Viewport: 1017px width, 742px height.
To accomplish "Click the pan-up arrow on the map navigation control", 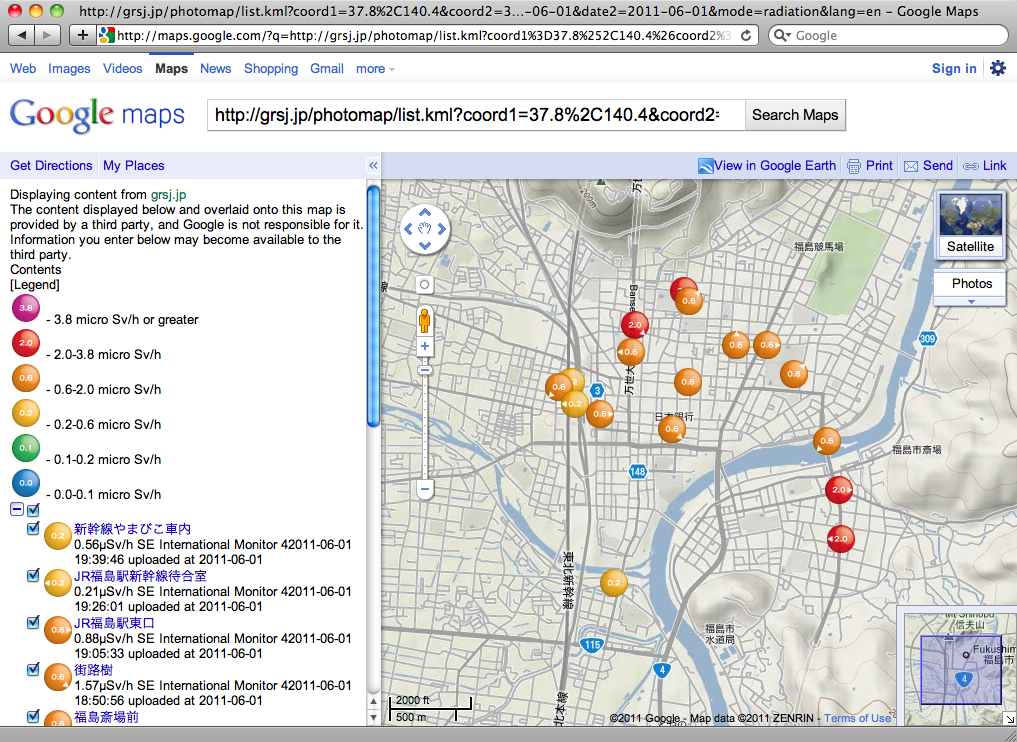I will click(424, 213).
